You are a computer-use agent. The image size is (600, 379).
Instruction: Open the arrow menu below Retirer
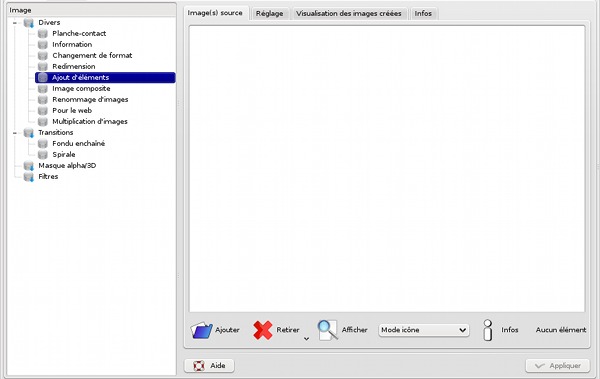coord(307,339)
